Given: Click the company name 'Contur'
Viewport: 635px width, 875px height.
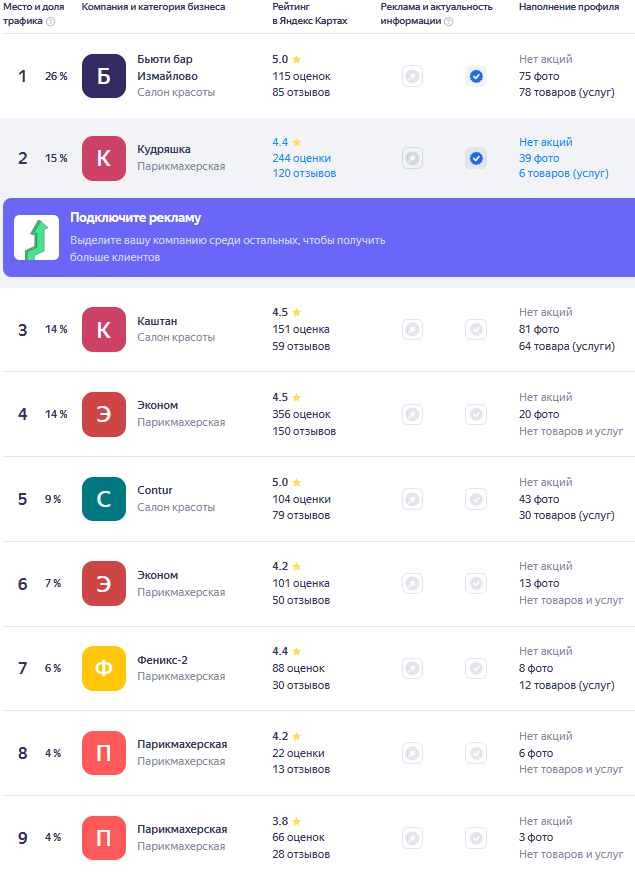Looking at the screenshot, I should click(x=155, y=491).
